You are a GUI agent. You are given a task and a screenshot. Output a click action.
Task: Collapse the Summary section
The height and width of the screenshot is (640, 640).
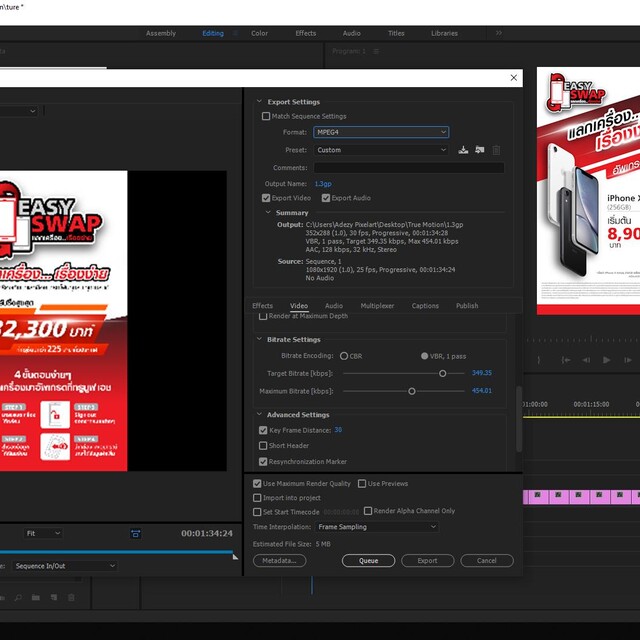[x=268, y=212]
